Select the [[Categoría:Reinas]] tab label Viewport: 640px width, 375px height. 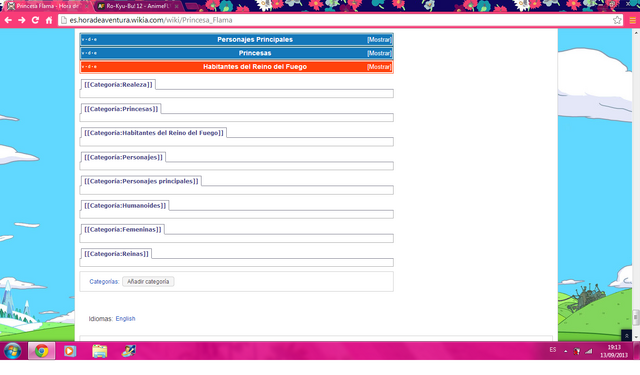pyautogui.click(x=116, y=254)
